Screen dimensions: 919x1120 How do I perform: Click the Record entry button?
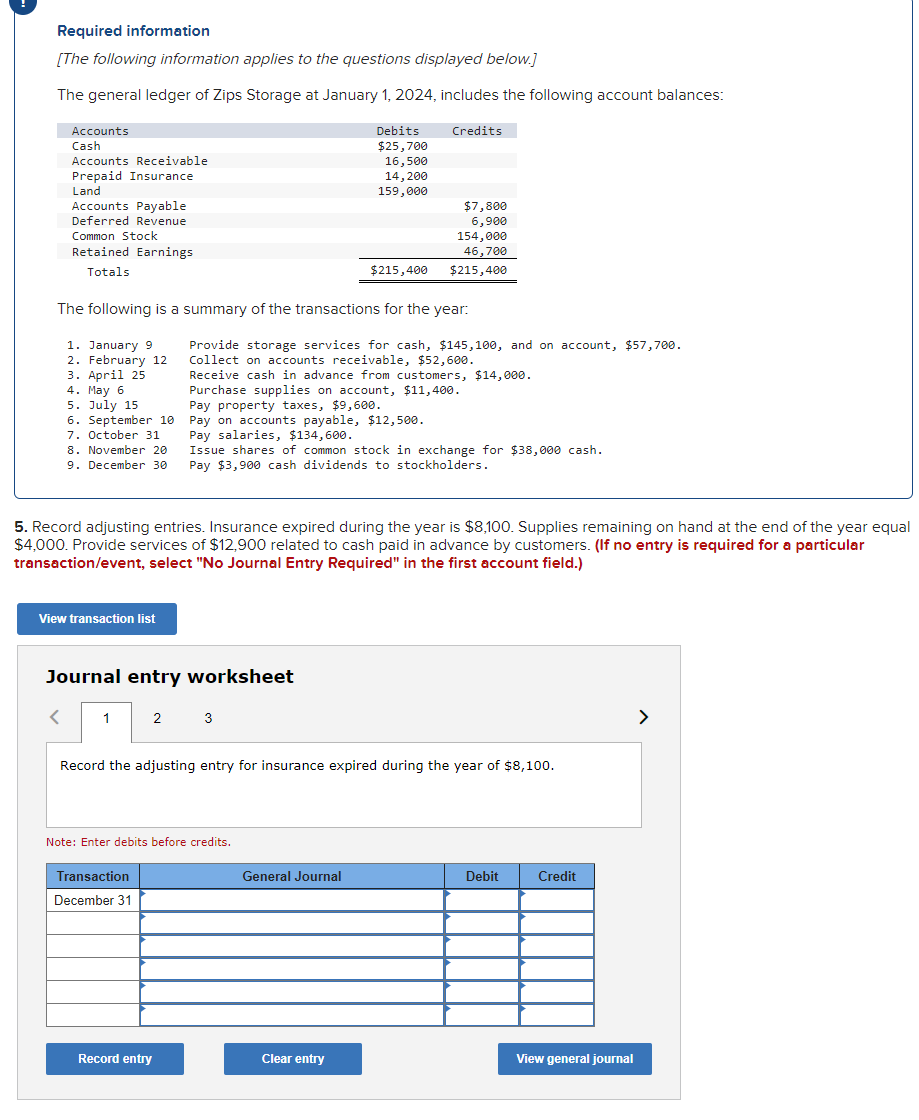click(114, 1058)
